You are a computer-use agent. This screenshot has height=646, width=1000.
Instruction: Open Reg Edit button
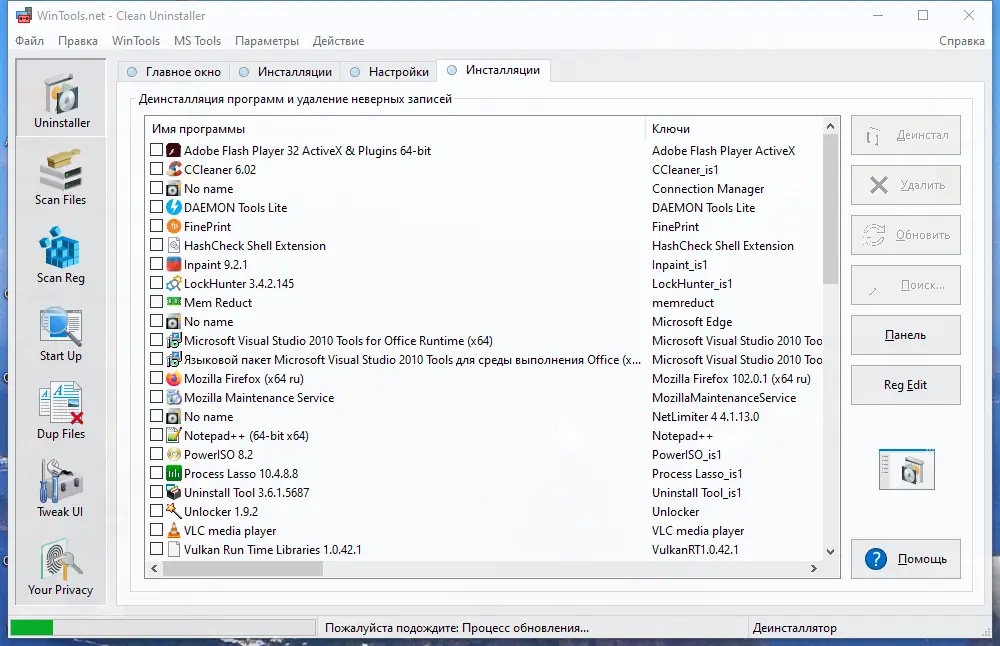(x=906, y=385)
